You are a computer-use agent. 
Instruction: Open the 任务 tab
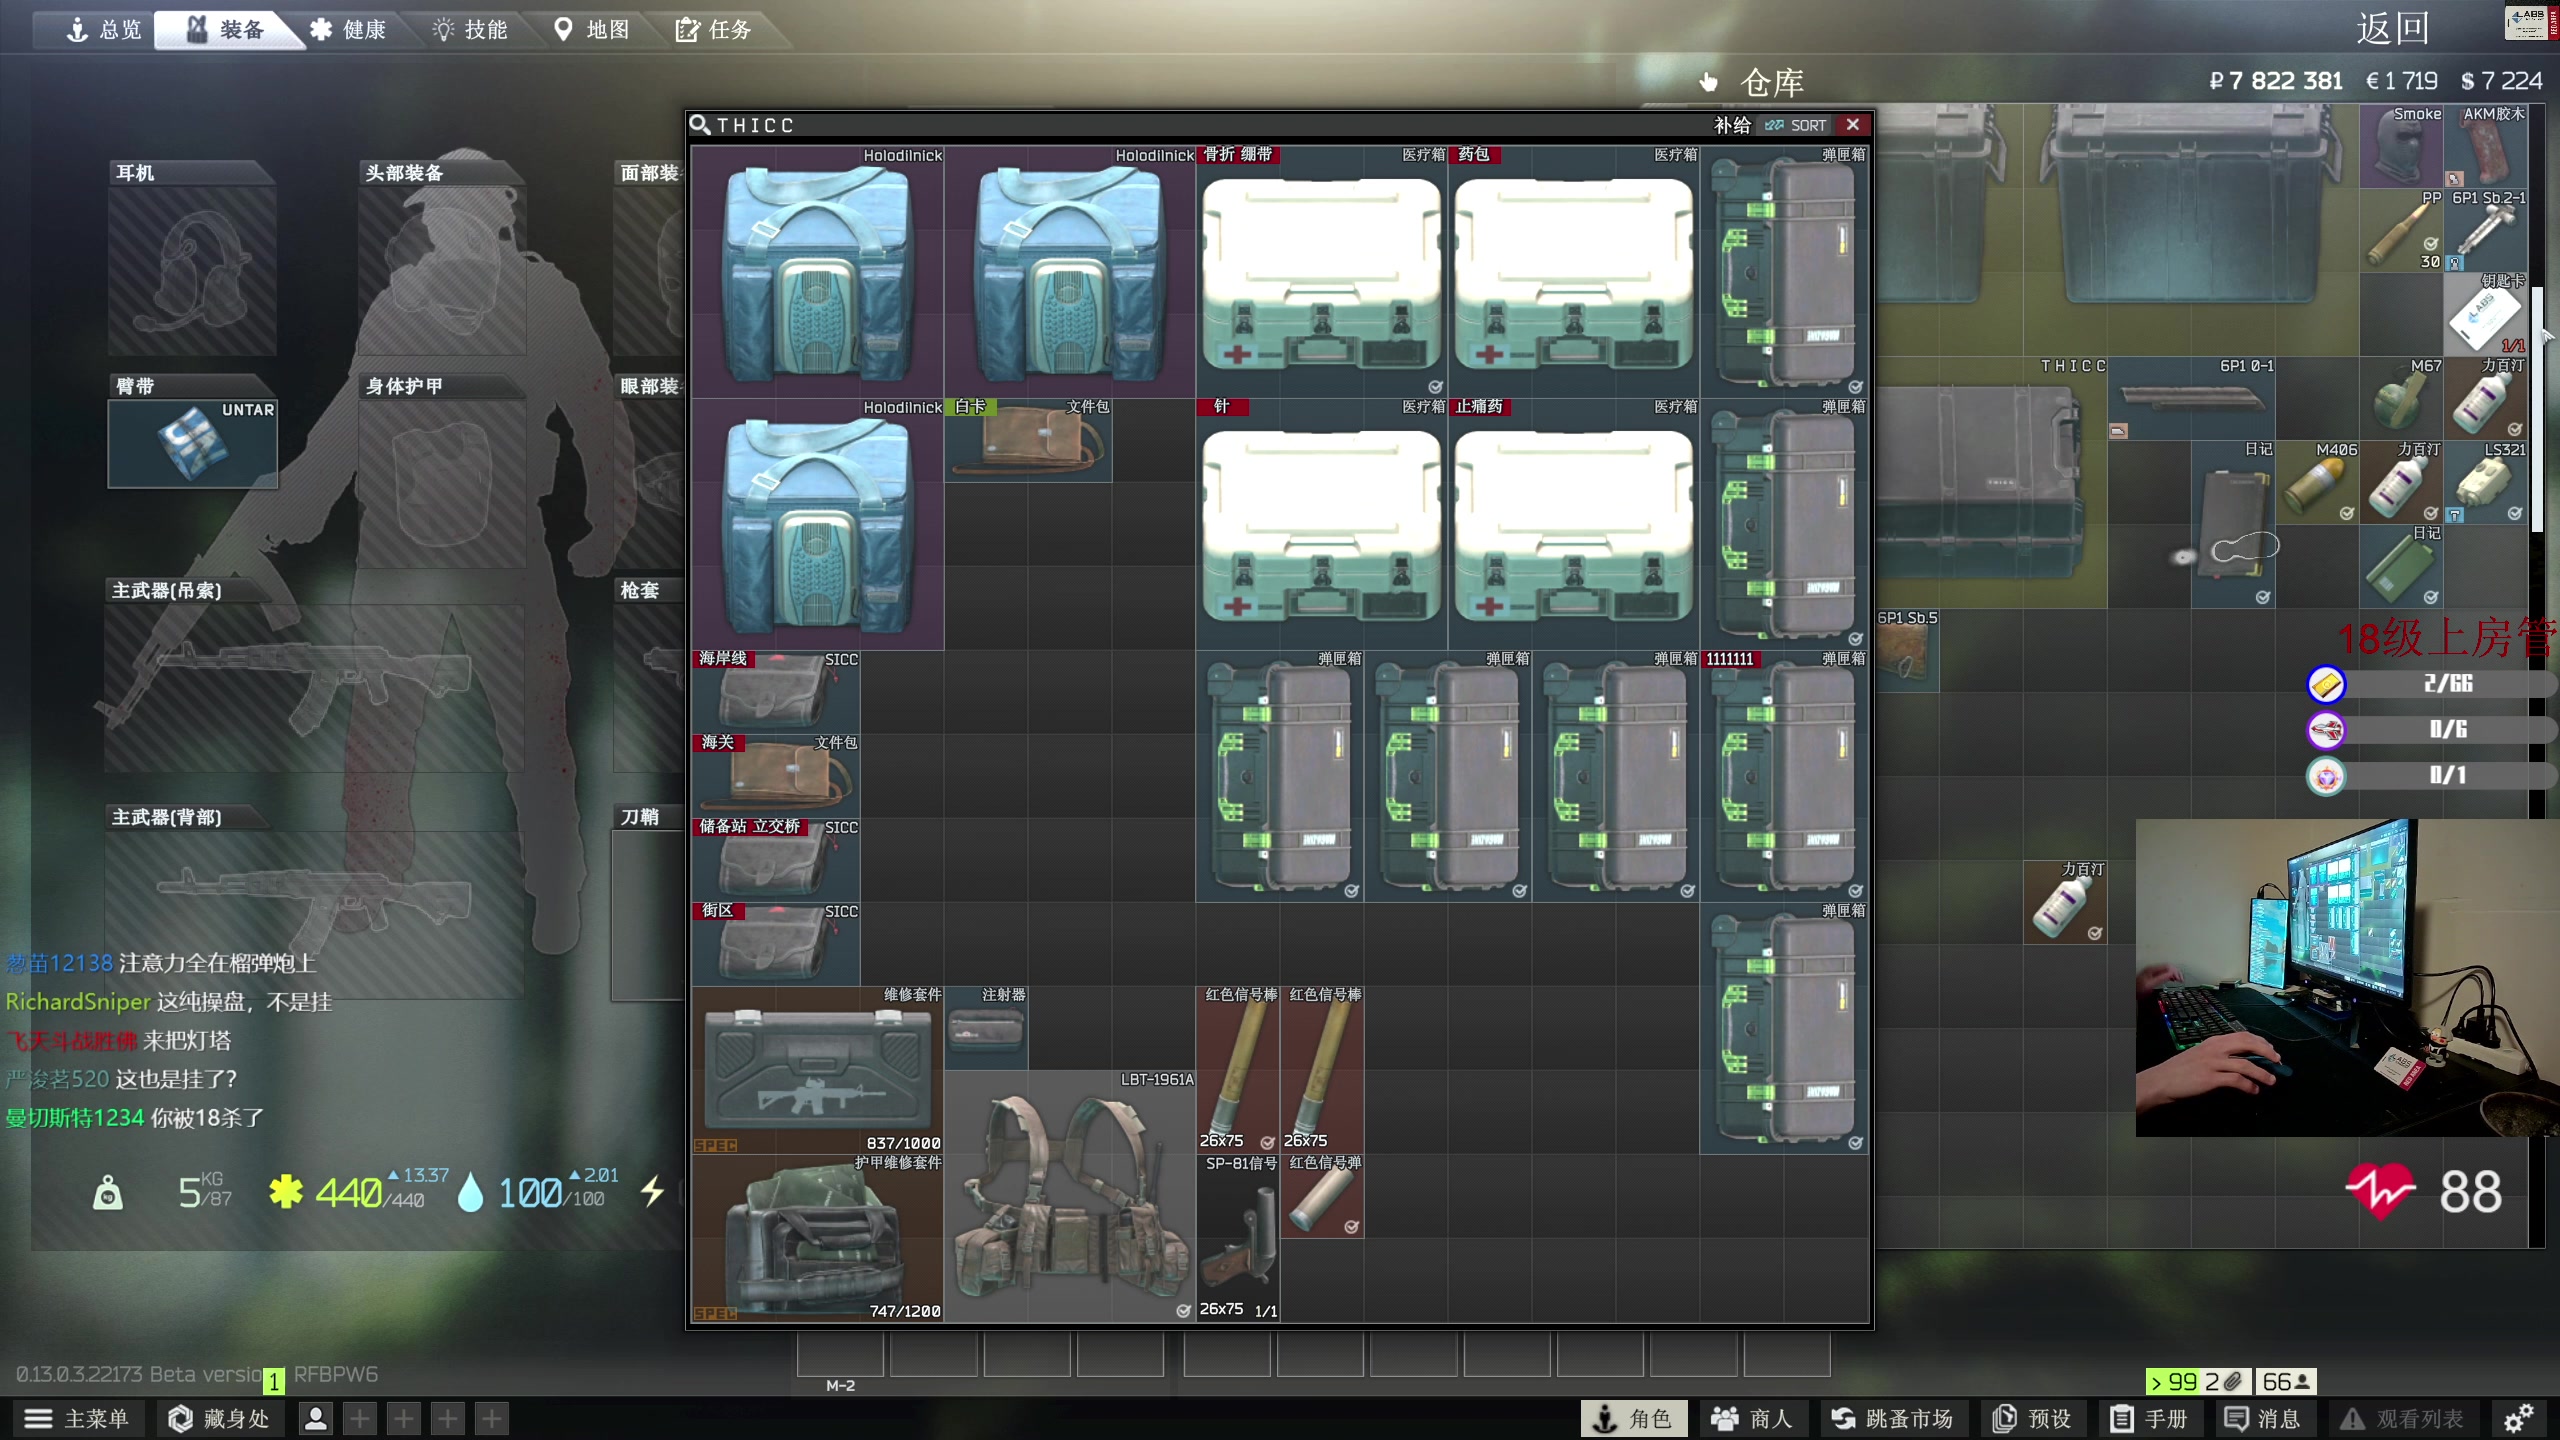click(x=713, y=30)
